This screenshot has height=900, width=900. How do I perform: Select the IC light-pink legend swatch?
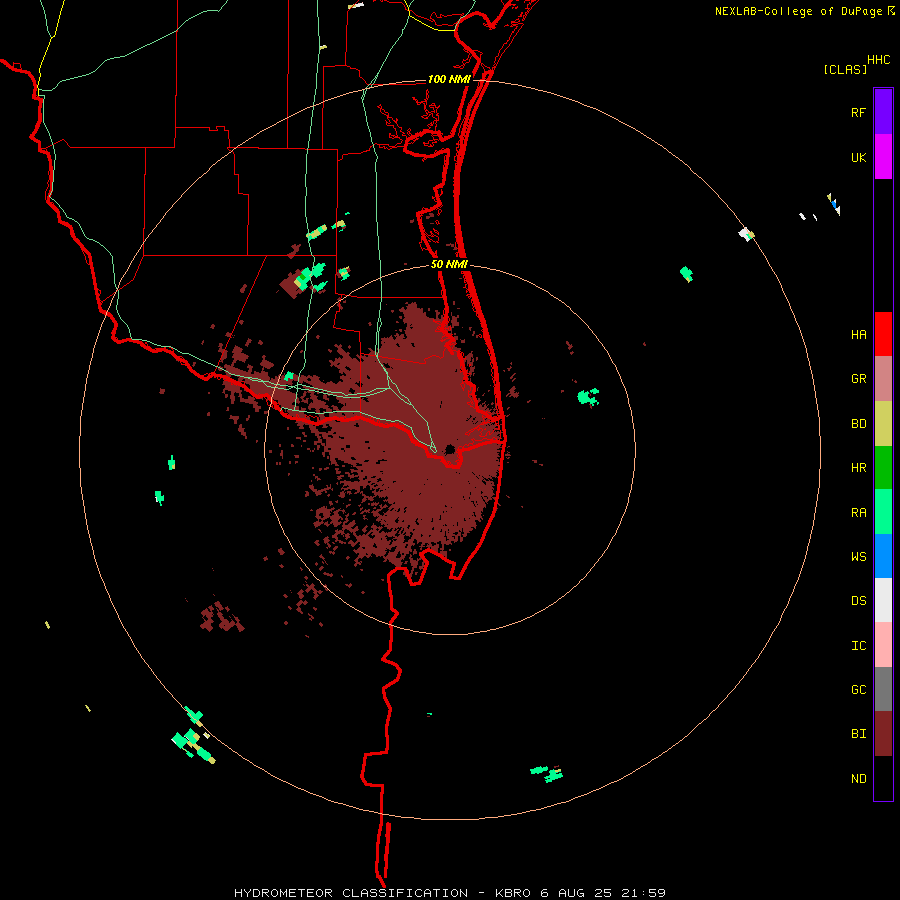point(883,645)
